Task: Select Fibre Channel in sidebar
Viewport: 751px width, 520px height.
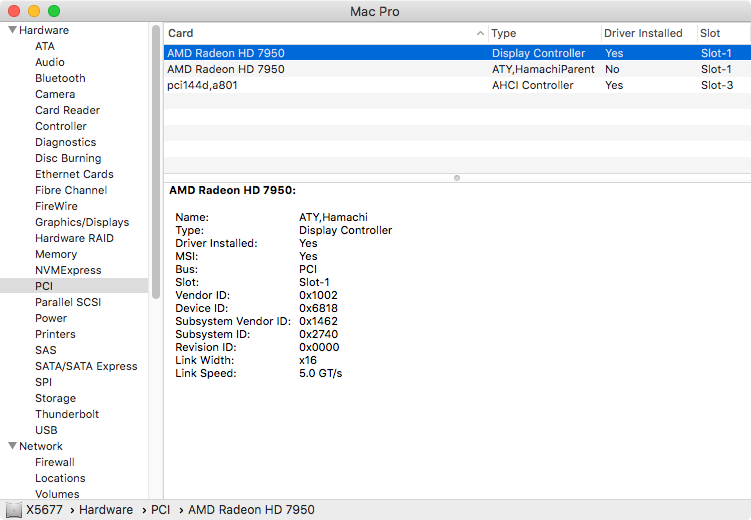Action: (x=71, y=190)
